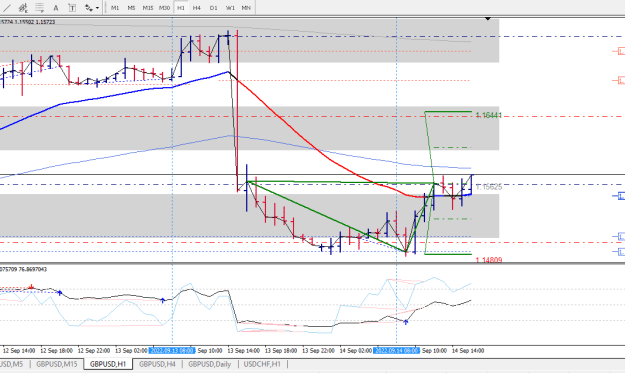
Task: Open the GBPUSD,Daily chart tab
Action: [210, 364]
